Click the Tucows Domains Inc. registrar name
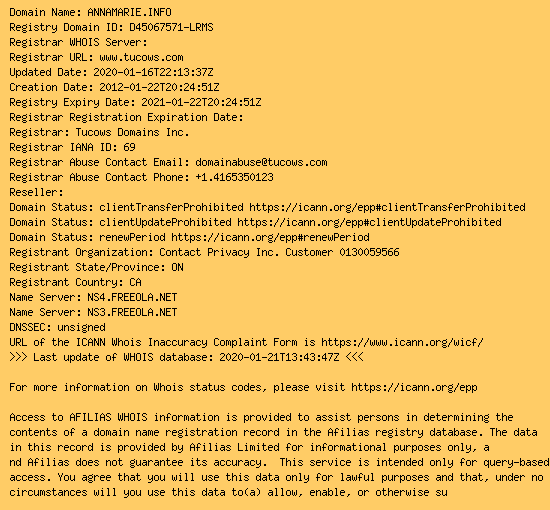 coord(132,132)
